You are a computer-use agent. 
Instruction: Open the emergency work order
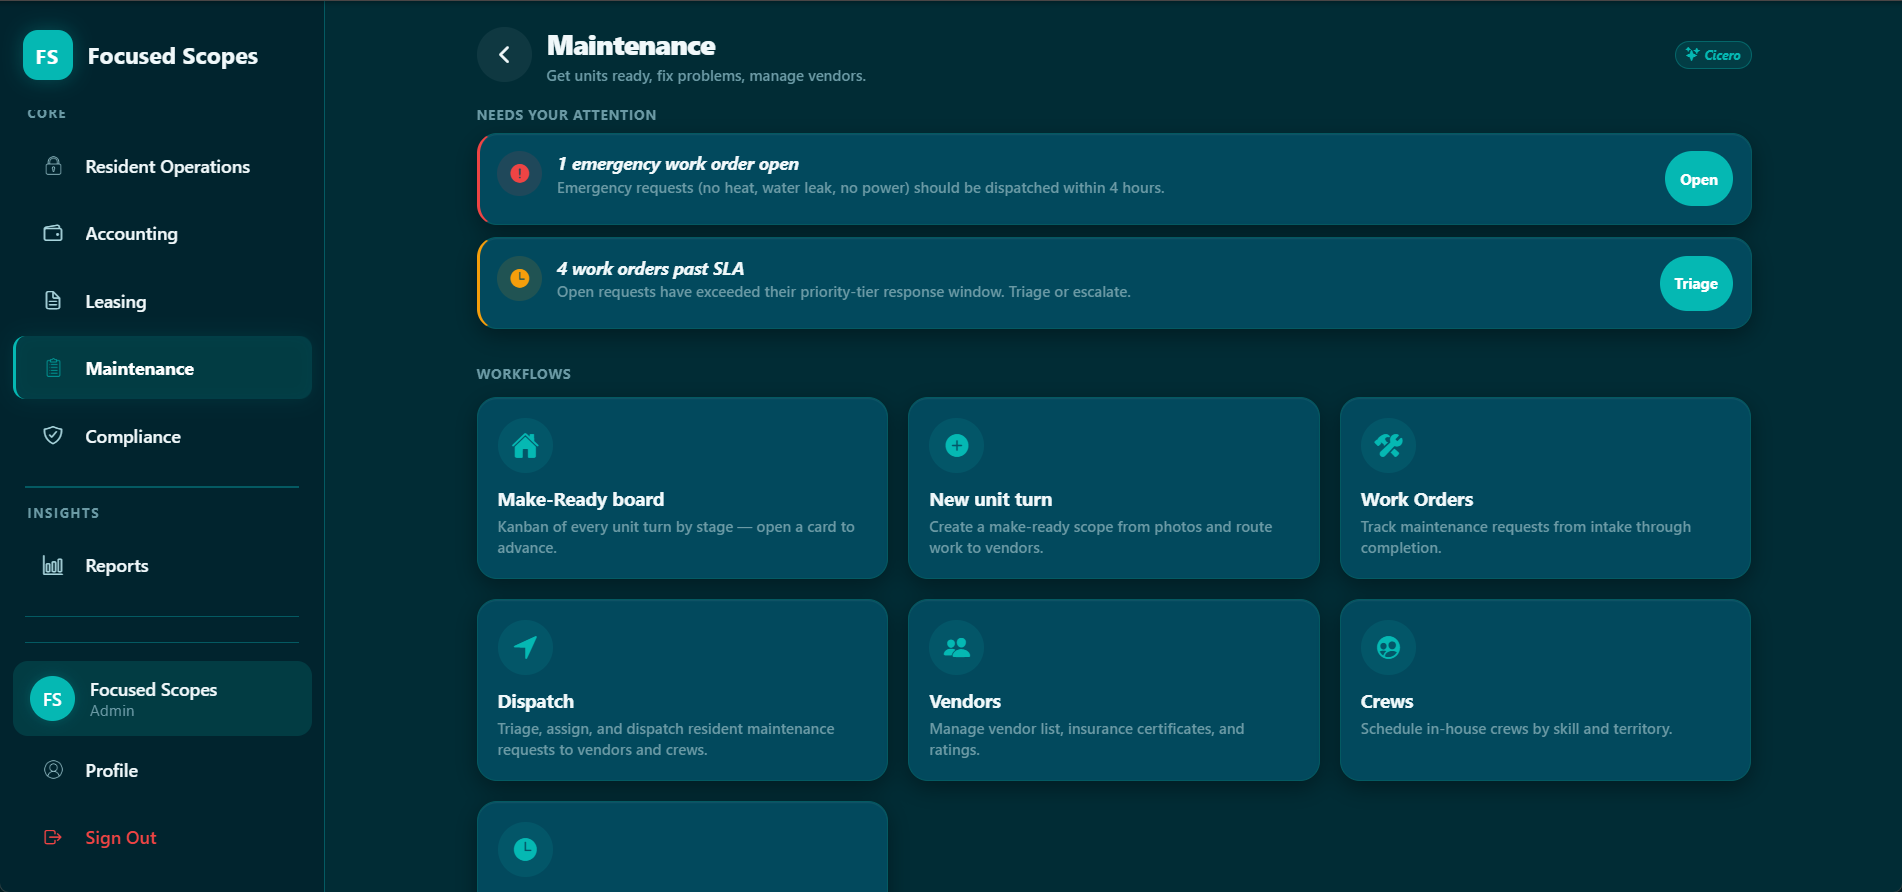coord(1698,179)
